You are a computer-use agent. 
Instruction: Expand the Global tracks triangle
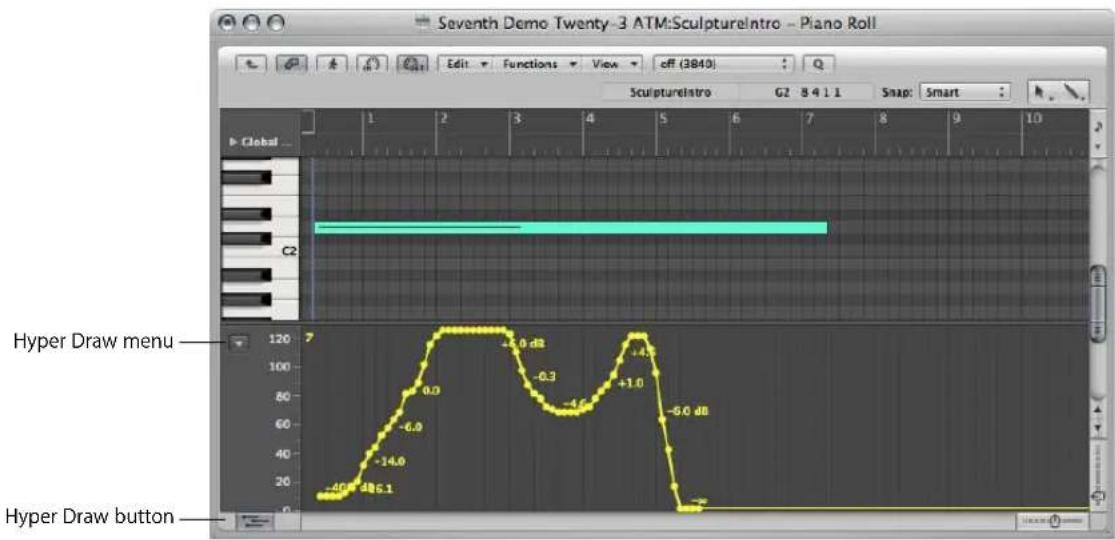point(234,141)
